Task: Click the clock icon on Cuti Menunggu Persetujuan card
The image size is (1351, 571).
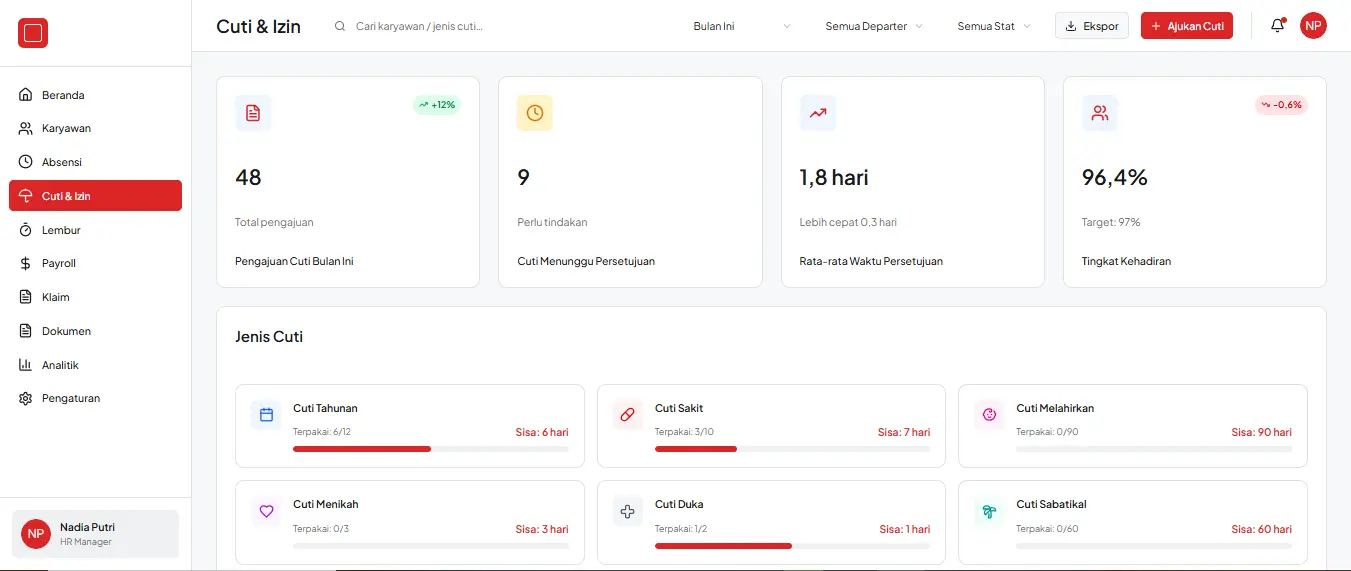Action: 535,113
